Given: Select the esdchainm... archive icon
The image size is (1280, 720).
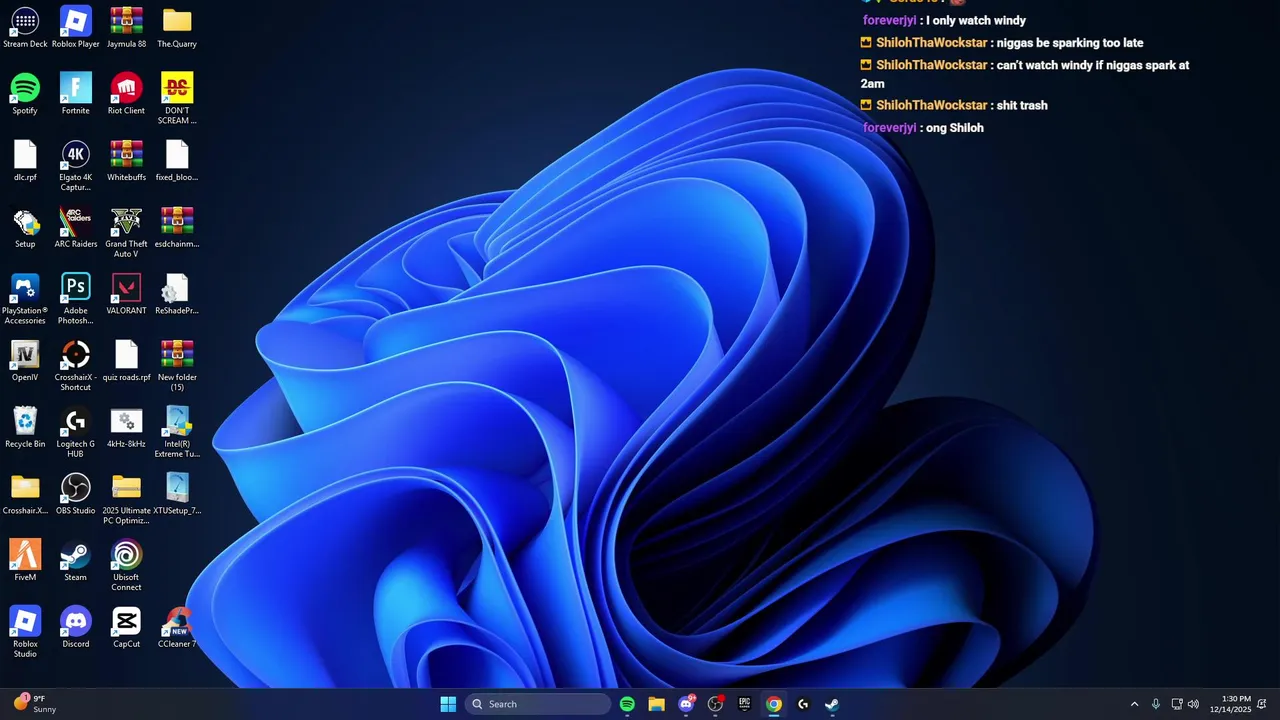Looking at the screenshot, I should (177, 228).
